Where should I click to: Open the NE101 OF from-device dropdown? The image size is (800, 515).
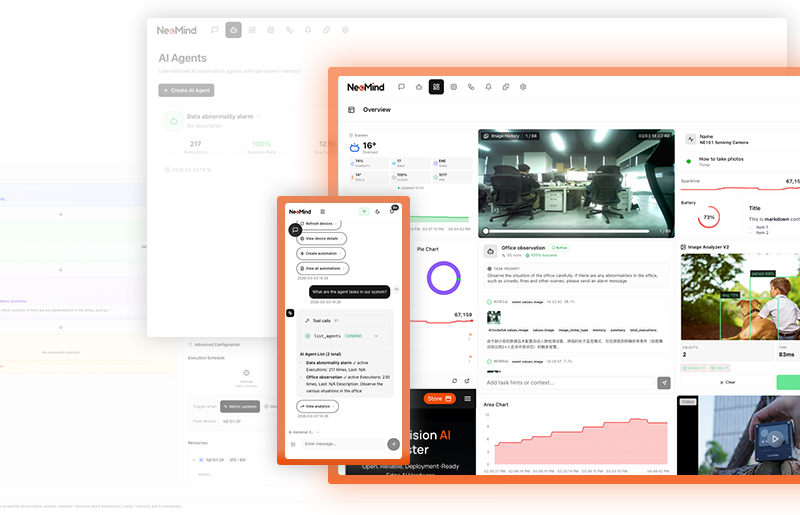[x=247, y=421]
